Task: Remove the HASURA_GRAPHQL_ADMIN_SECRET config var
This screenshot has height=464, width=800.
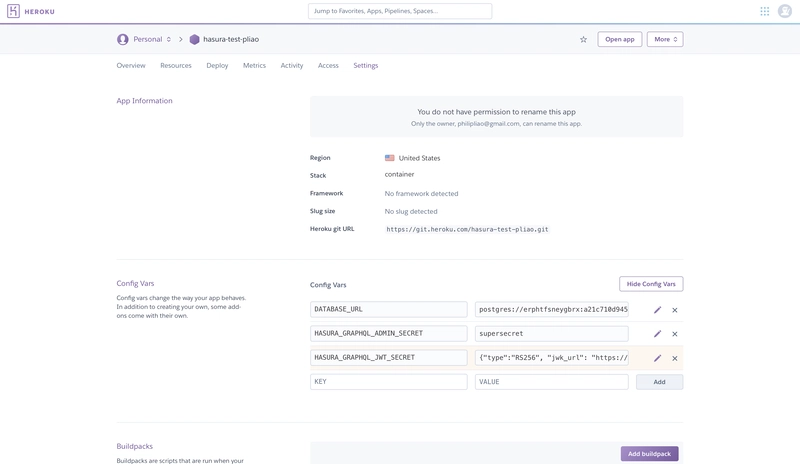Action: tap(674, 334)
